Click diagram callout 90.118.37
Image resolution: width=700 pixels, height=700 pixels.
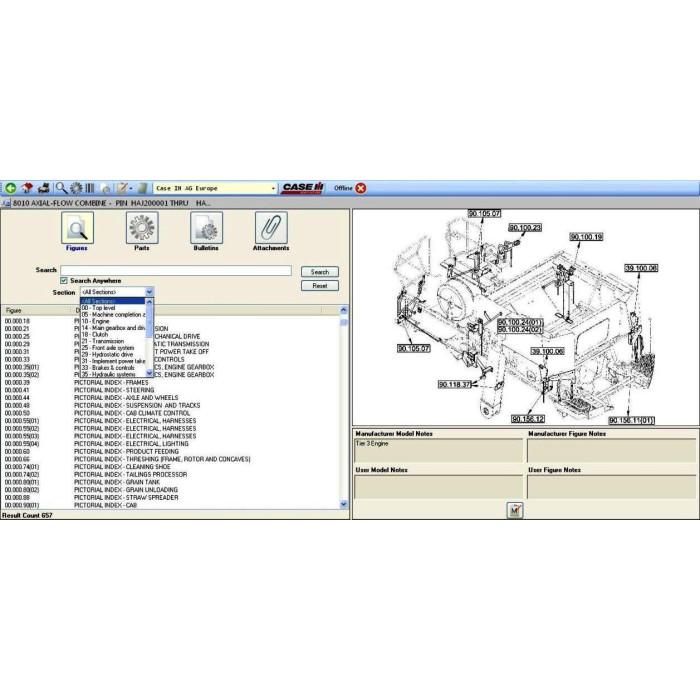454,384
